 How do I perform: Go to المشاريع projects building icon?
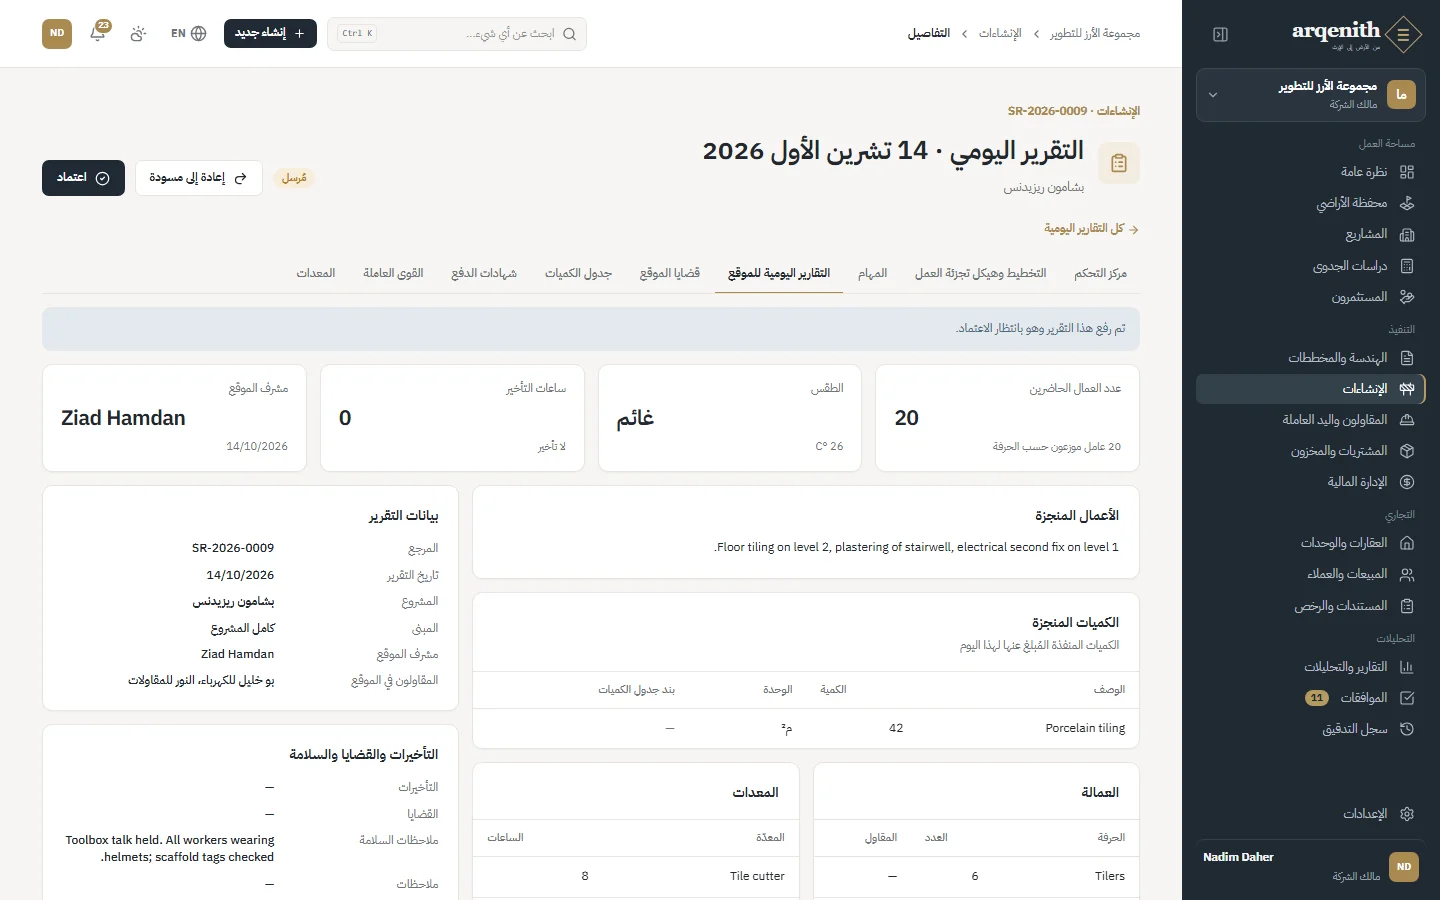pyautogui.click(x=1407, y=235)
